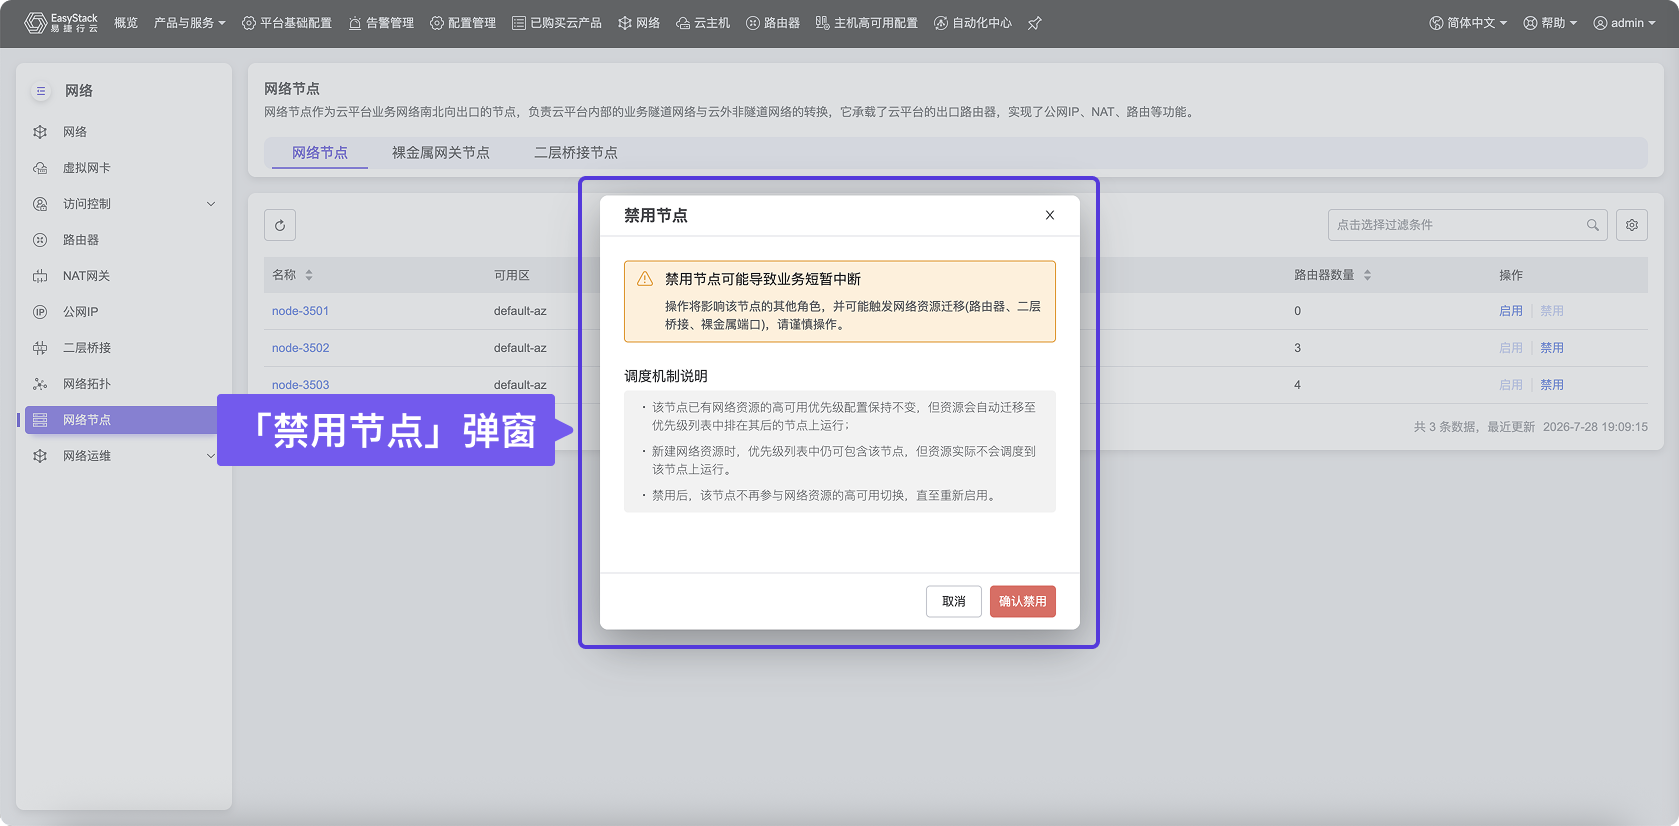The height and width of the screenshot is (826, 1679).
Task: Click 启用 for node-3501
Action: coord(1511,311)
